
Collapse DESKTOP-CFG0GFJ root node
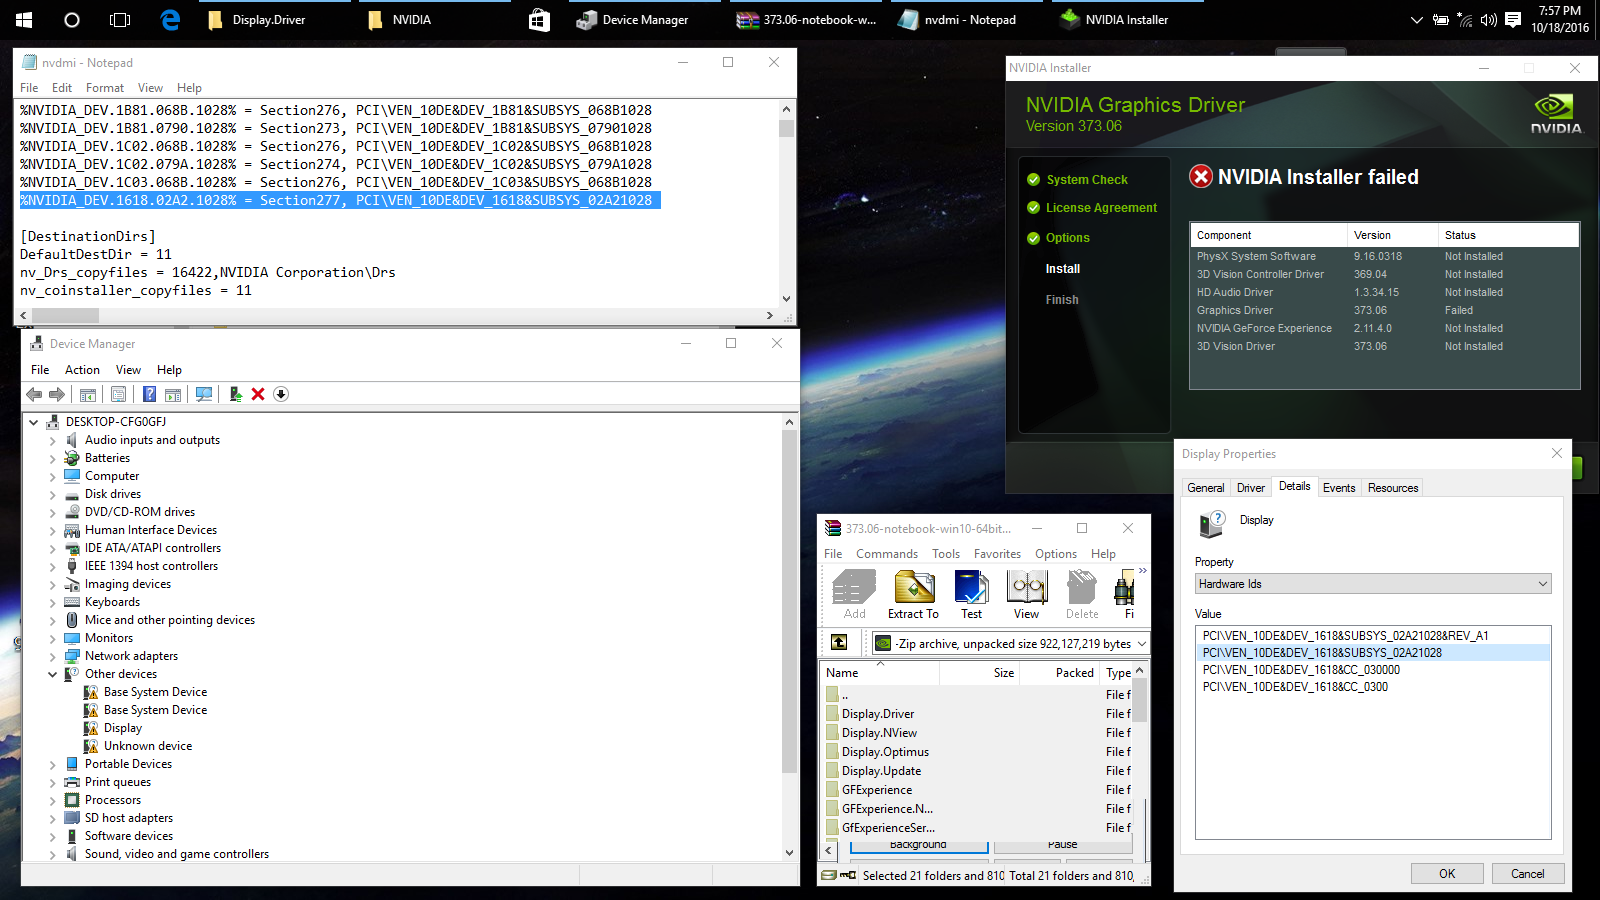[33, 422]
